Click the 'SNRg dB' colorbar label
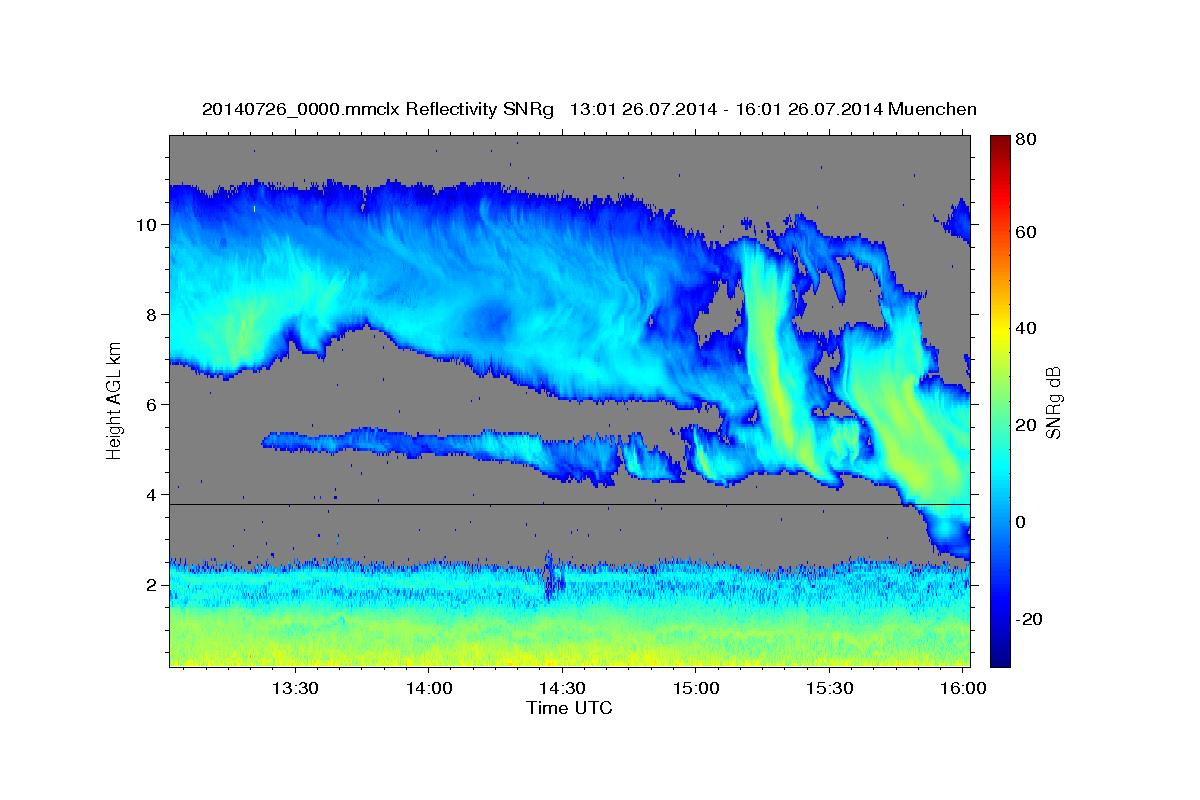Screen dimensions: 1200x800 (x=1053, y=402)
